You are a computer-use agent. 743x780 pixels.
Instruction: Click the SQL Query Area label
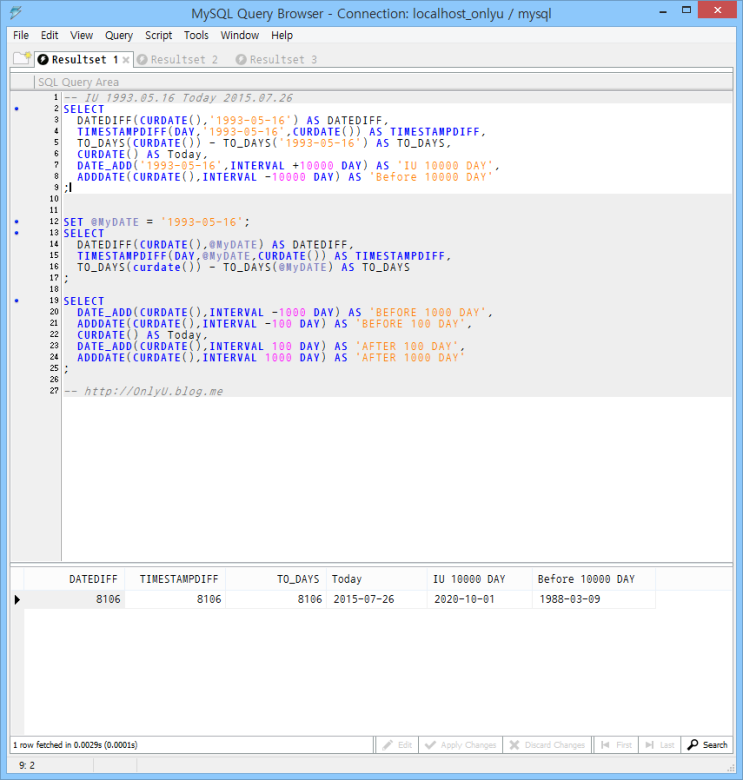(79, 82)
